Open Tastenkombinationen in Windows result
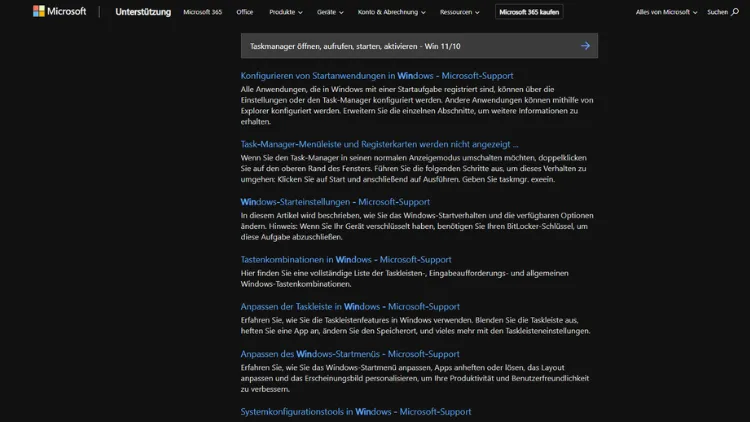Screen dimensions: 750x422 click(346, 259)
